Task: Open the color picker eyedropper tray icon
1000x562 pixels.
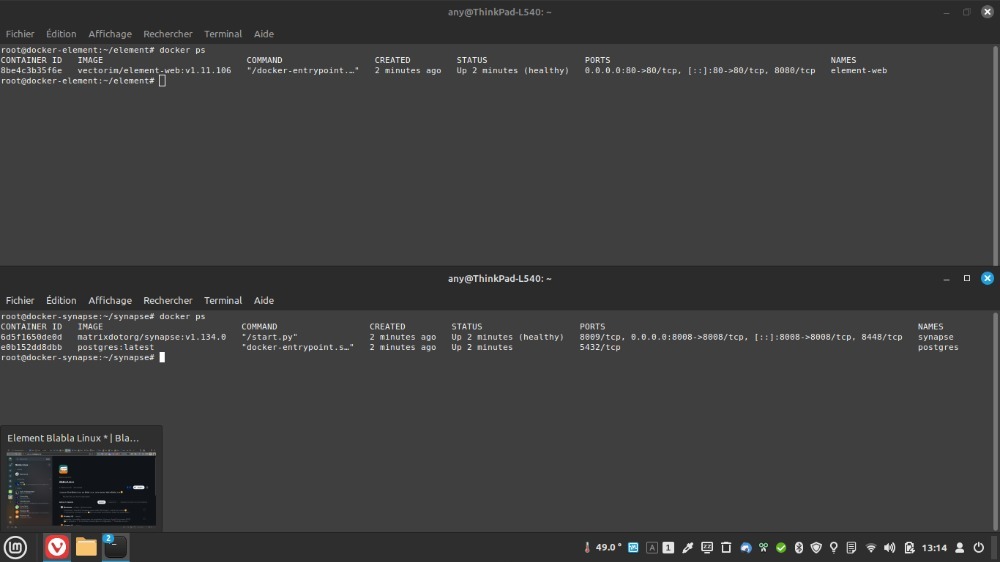Action: [688, 548]
